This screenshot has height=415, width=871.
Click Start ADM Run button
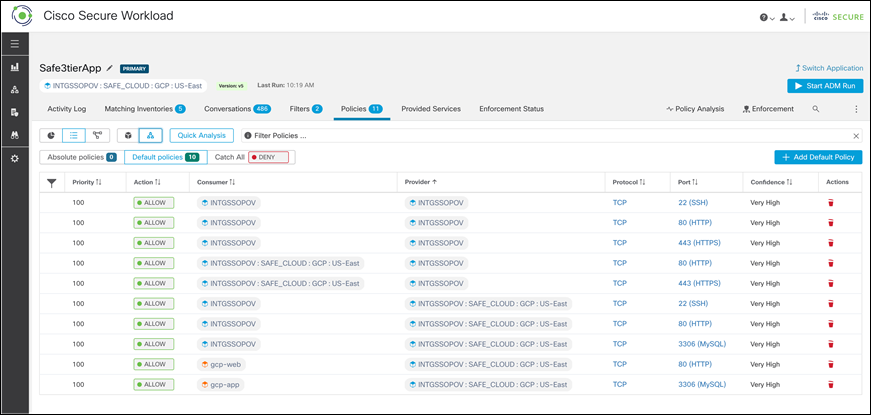(x=825, y=86)
